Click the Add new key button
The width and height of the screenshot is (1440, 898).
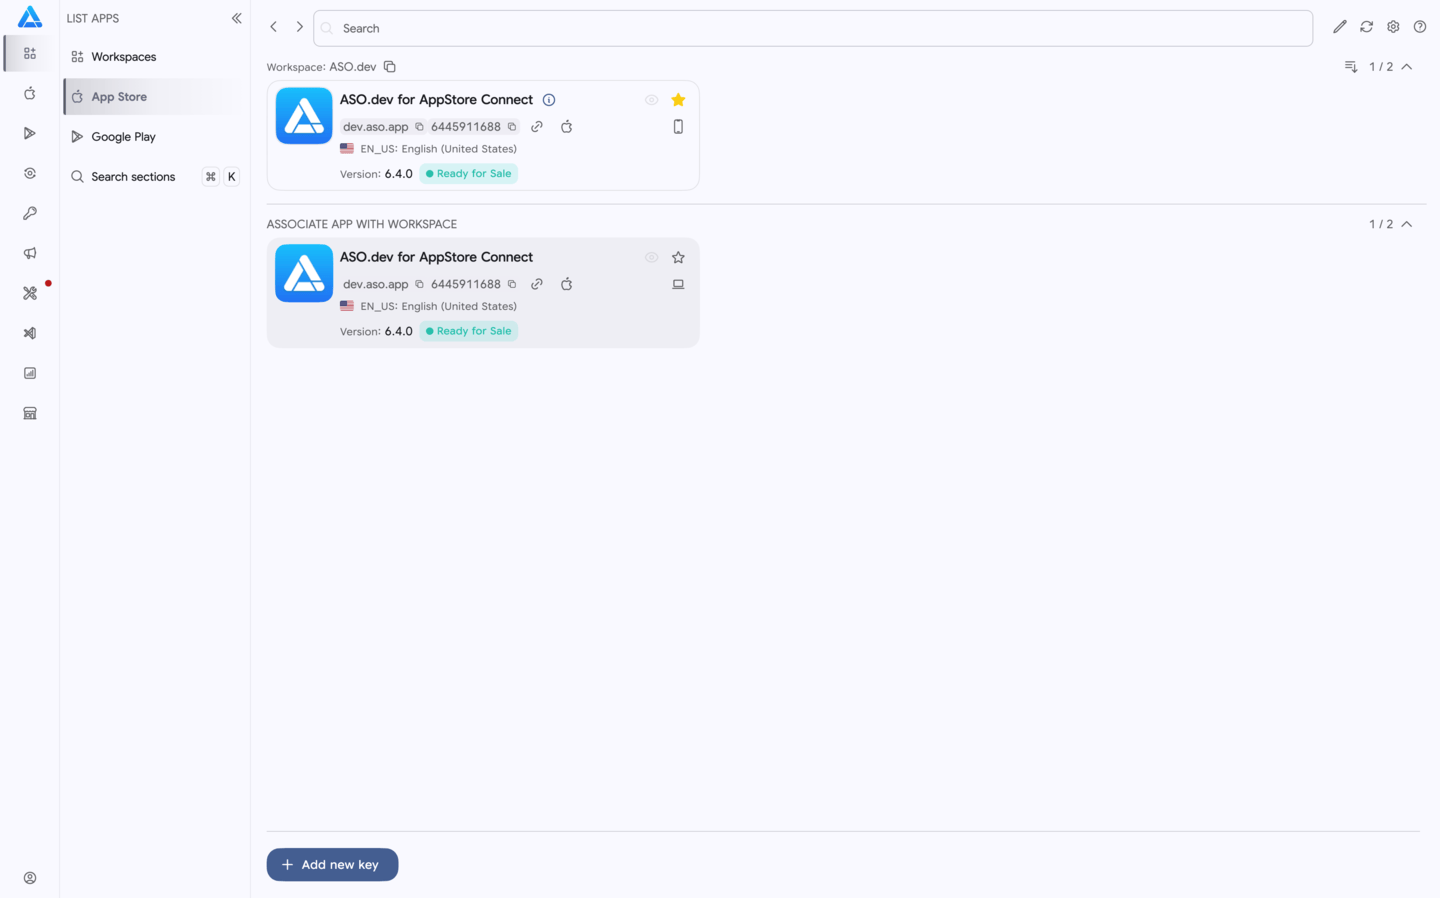[x=332, y=865]
